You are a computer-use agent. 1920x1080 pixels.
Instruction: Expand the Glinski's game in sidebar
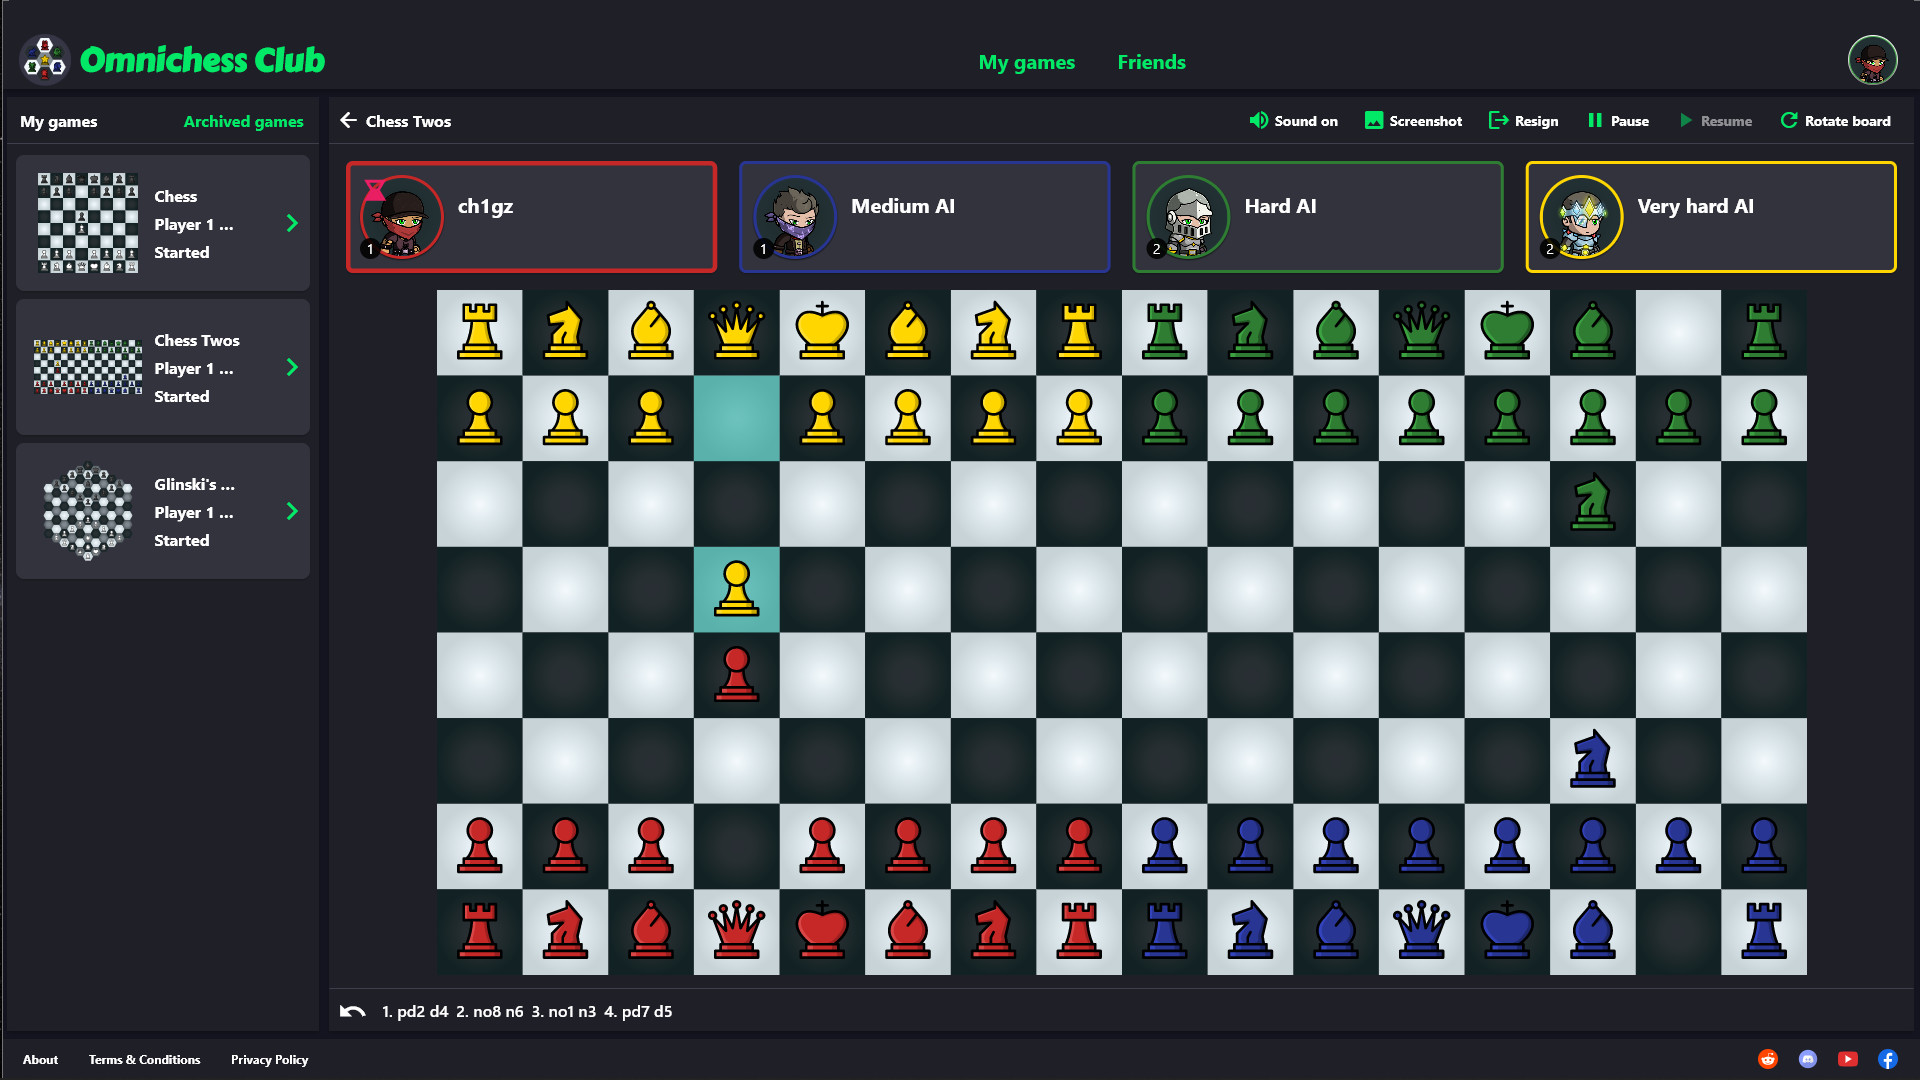tap(293, 512)
